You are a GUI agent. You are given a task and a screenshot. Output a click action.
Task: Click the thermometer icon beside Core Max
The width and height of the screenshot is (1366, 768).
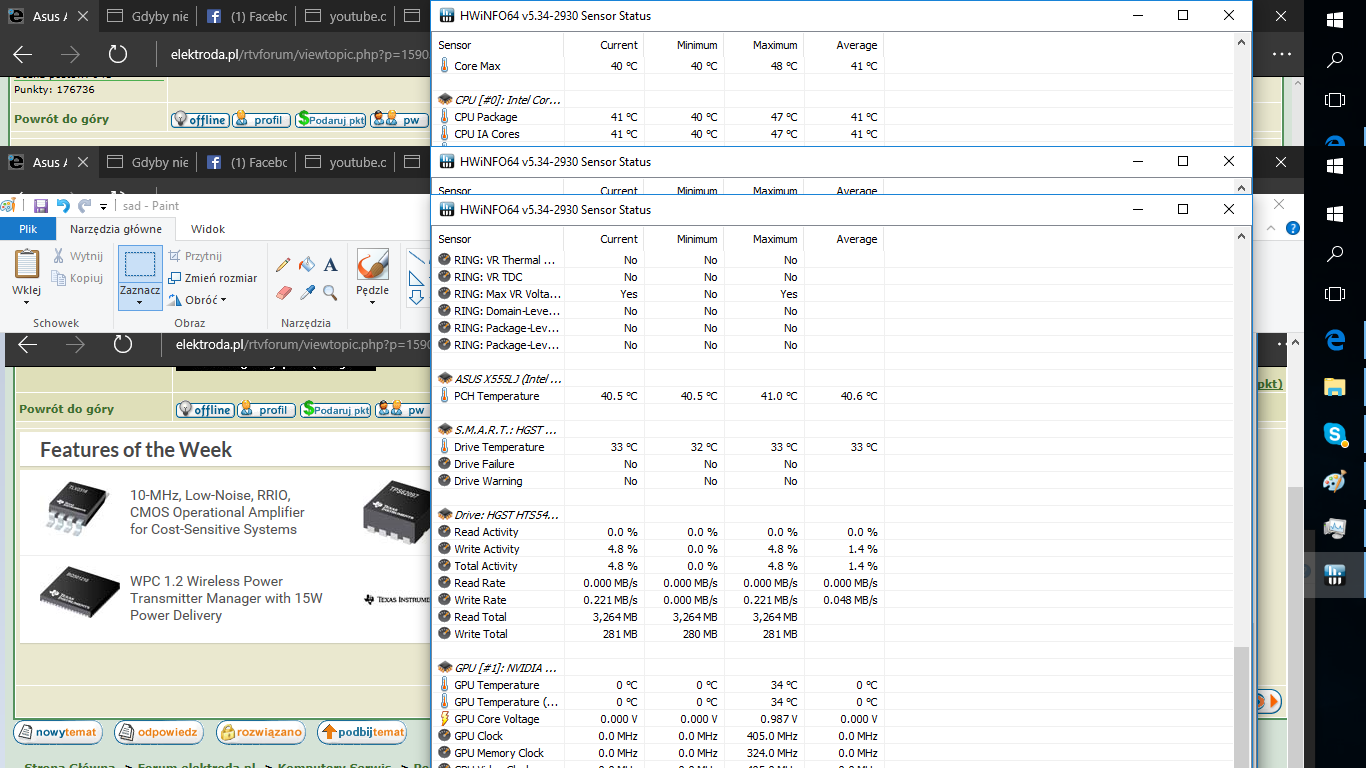tap(445, 66)
